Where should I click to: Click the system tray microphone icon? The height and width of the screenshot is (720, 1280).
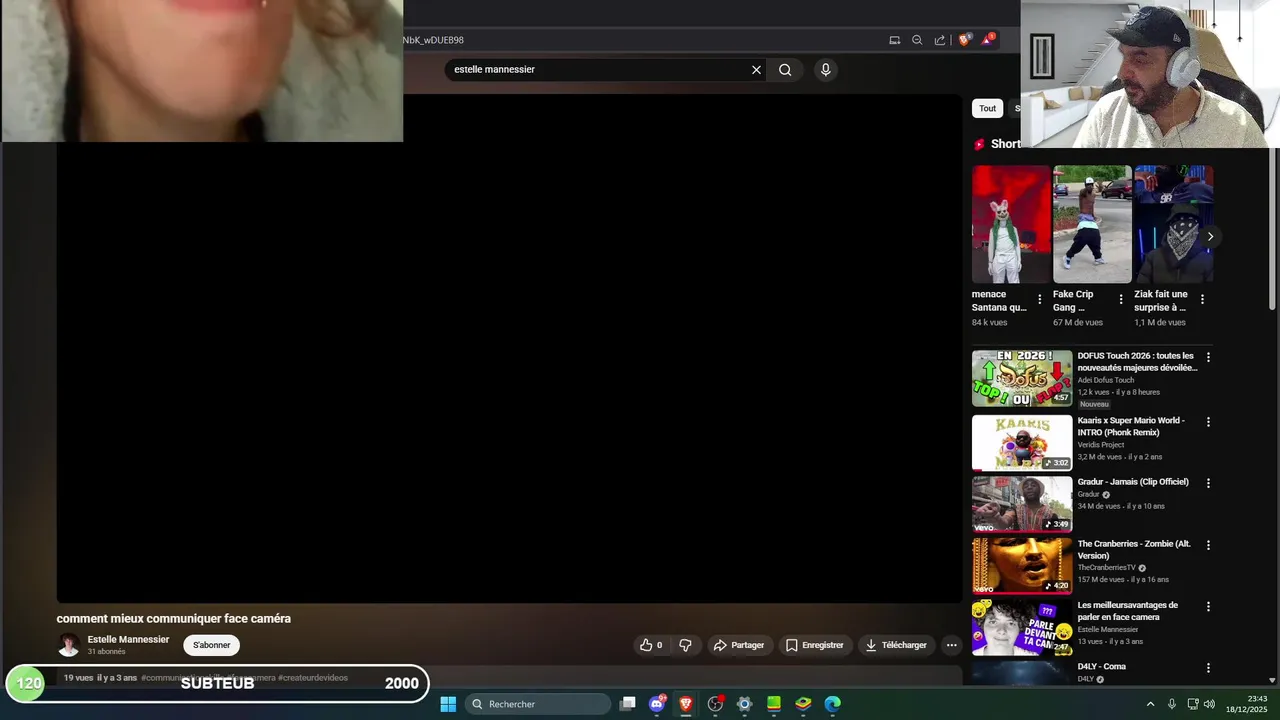point(1172,704)
